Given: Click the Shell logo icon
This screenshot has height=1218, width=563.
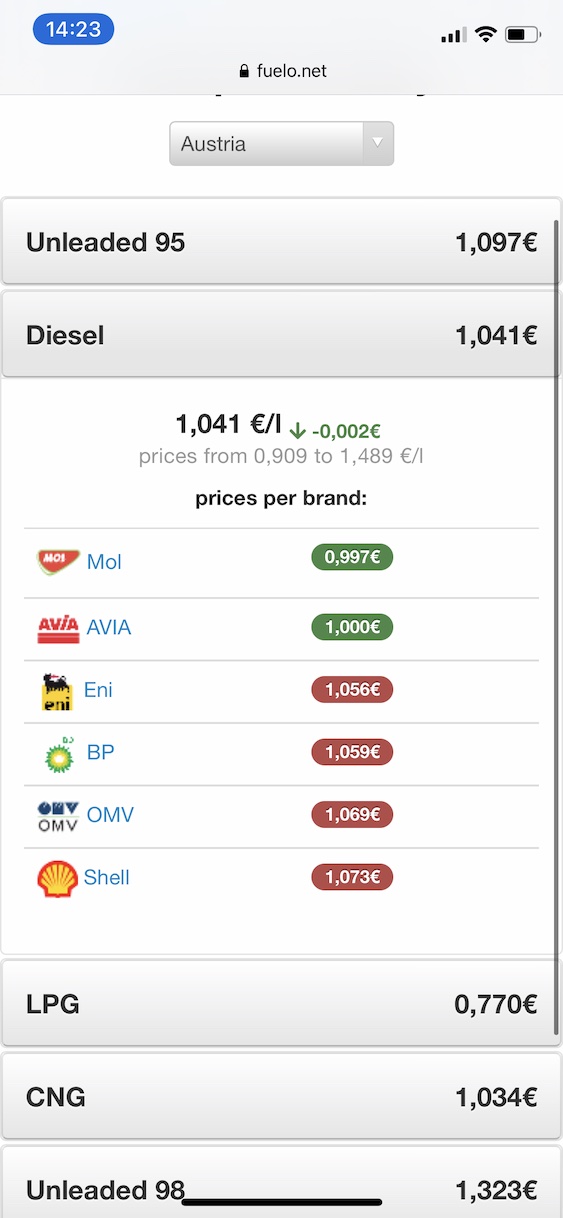Looking at the screenshot, I should coord(58,878).
